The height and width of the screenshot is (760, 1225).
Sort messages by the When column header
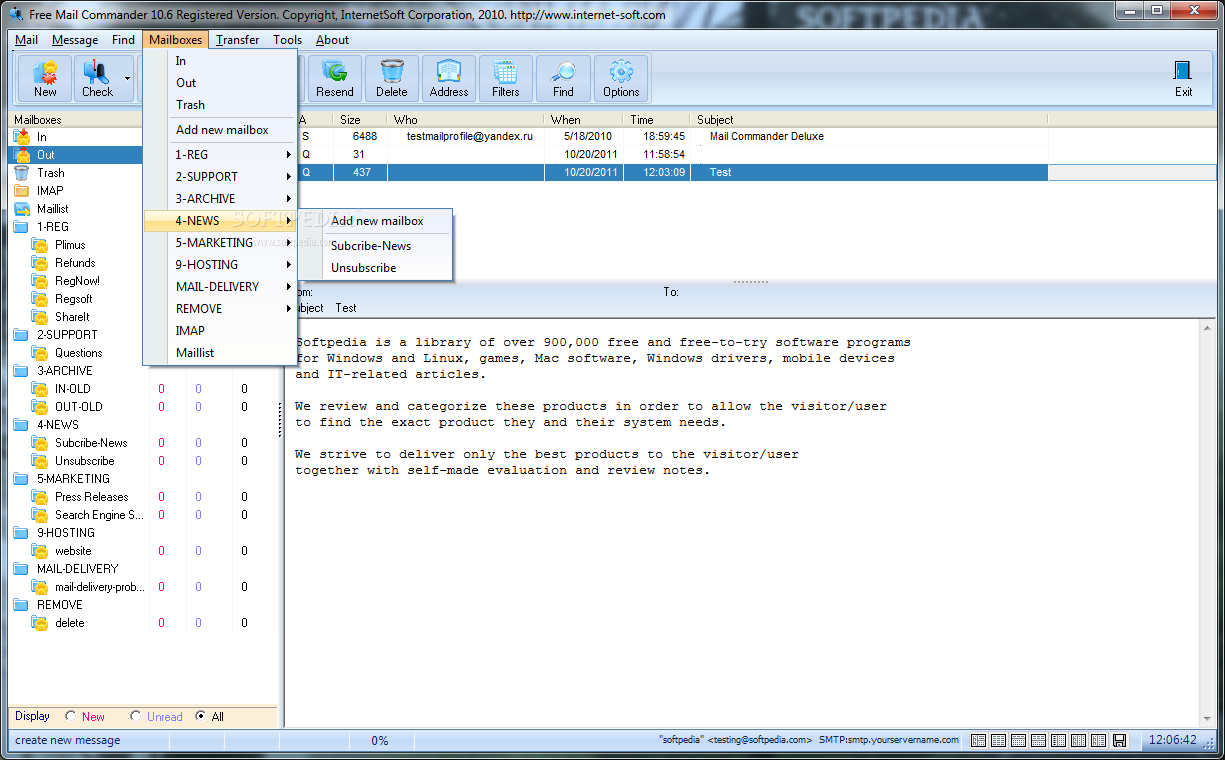[x=584, y=120]
